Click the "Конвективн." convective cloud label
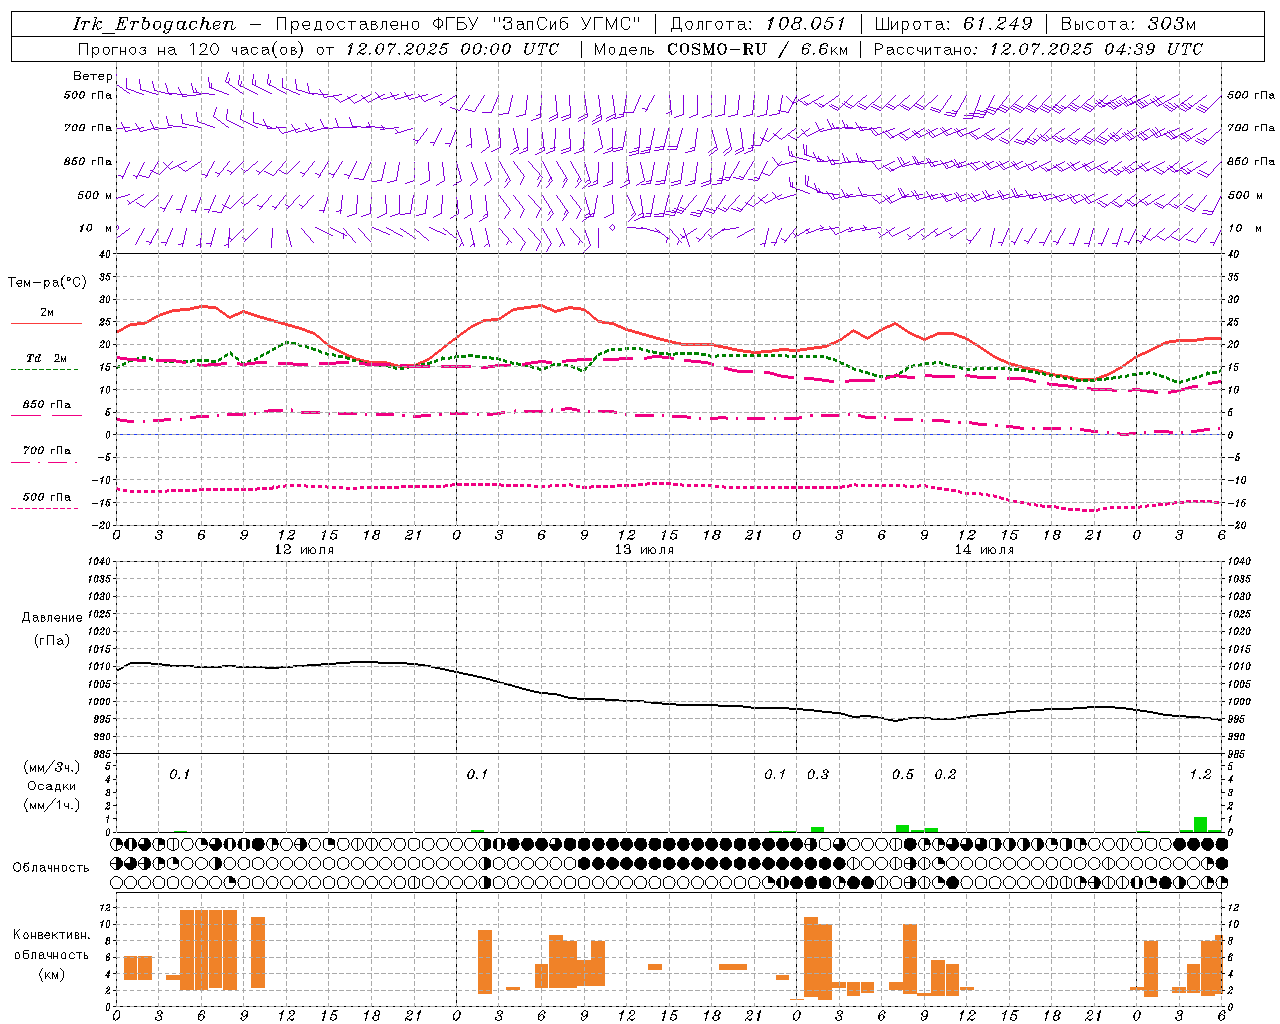This screenshot has width=1280, height=1024. [x=52, y=935]
